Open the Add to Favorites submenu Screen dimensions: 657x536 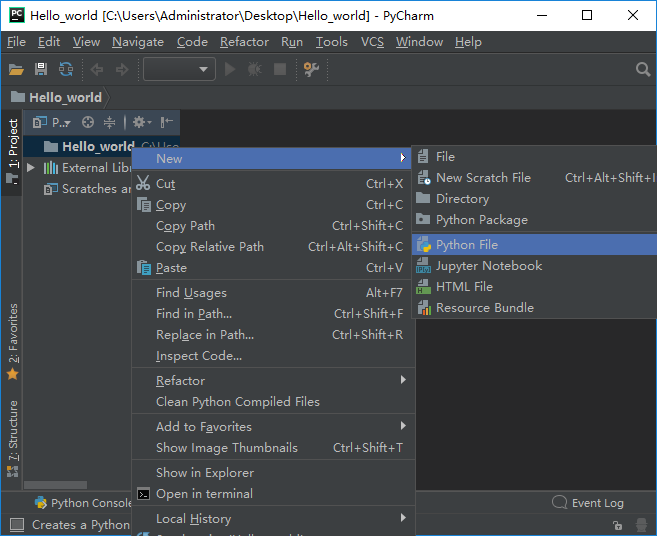click(x=273, y=427)
